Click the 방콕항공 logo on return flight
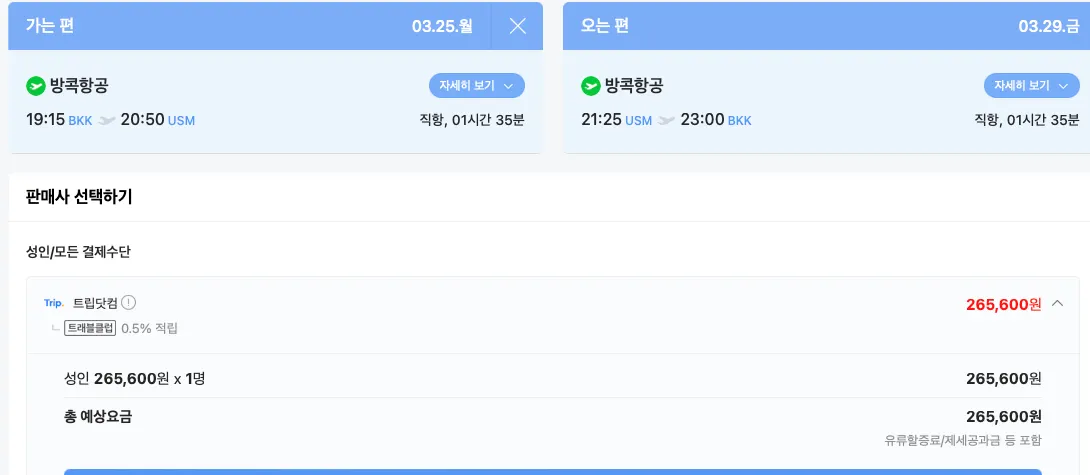The width and height of the screenshot is (1090, 475). (x=591, y=86)
